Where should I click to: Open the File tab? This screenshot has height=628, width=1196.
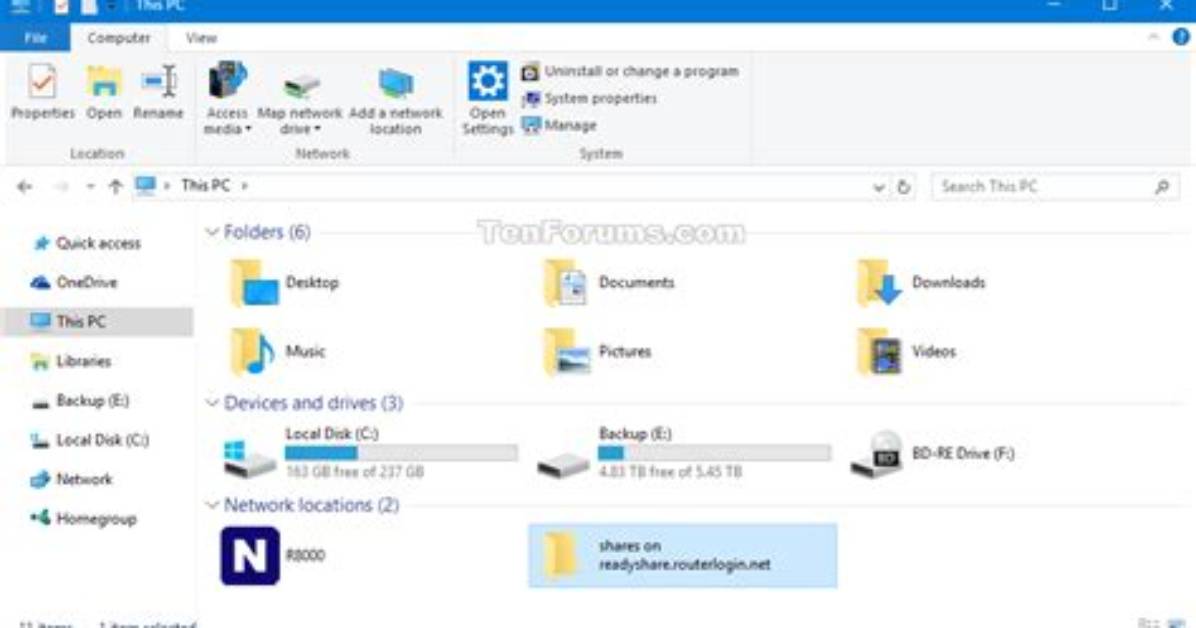tap(35, 37)
